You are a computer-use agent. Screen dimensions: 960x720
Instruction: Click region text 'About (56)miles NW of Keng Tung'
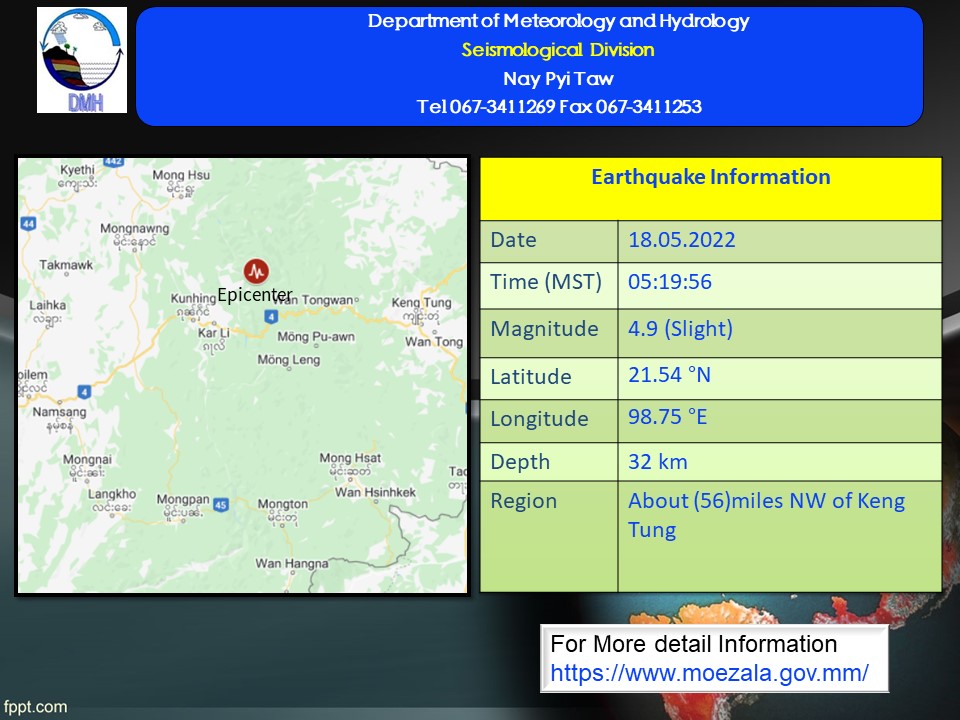click(x=767, y=515)
